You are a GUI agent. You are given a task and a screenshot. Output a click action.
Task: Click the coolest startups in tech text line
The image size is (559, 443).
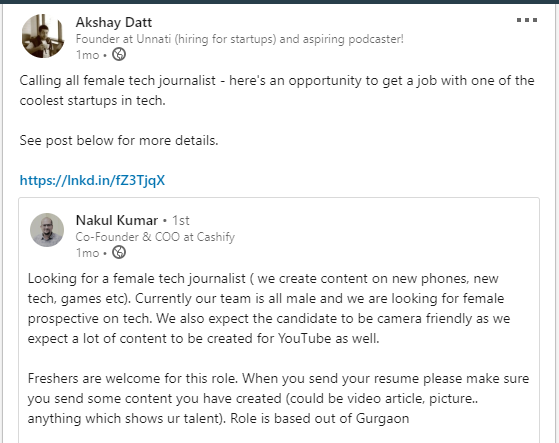pos(92,101)
